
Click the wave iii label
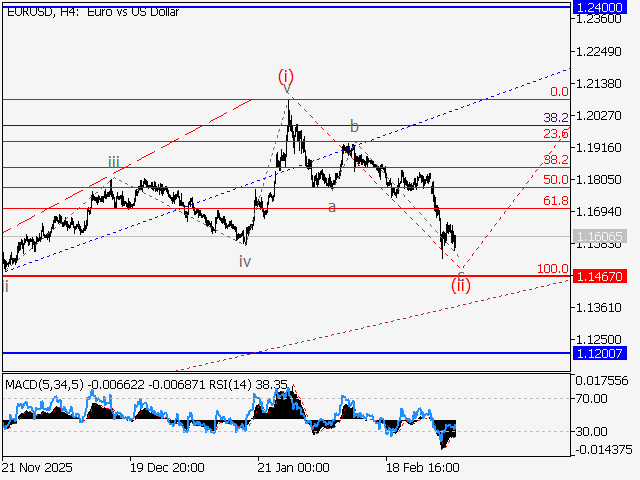click(114, 162)
